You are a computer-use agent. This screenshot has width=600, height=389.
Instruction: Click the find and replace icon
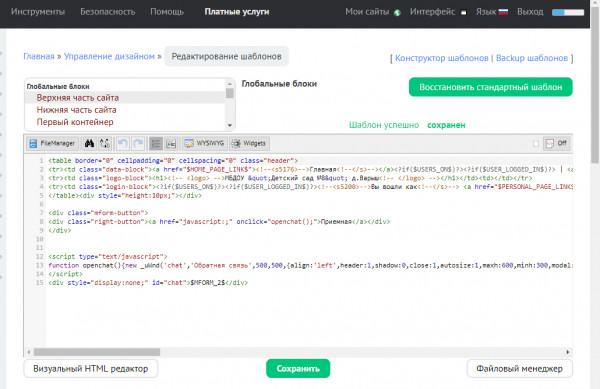(x=104, y=143)
